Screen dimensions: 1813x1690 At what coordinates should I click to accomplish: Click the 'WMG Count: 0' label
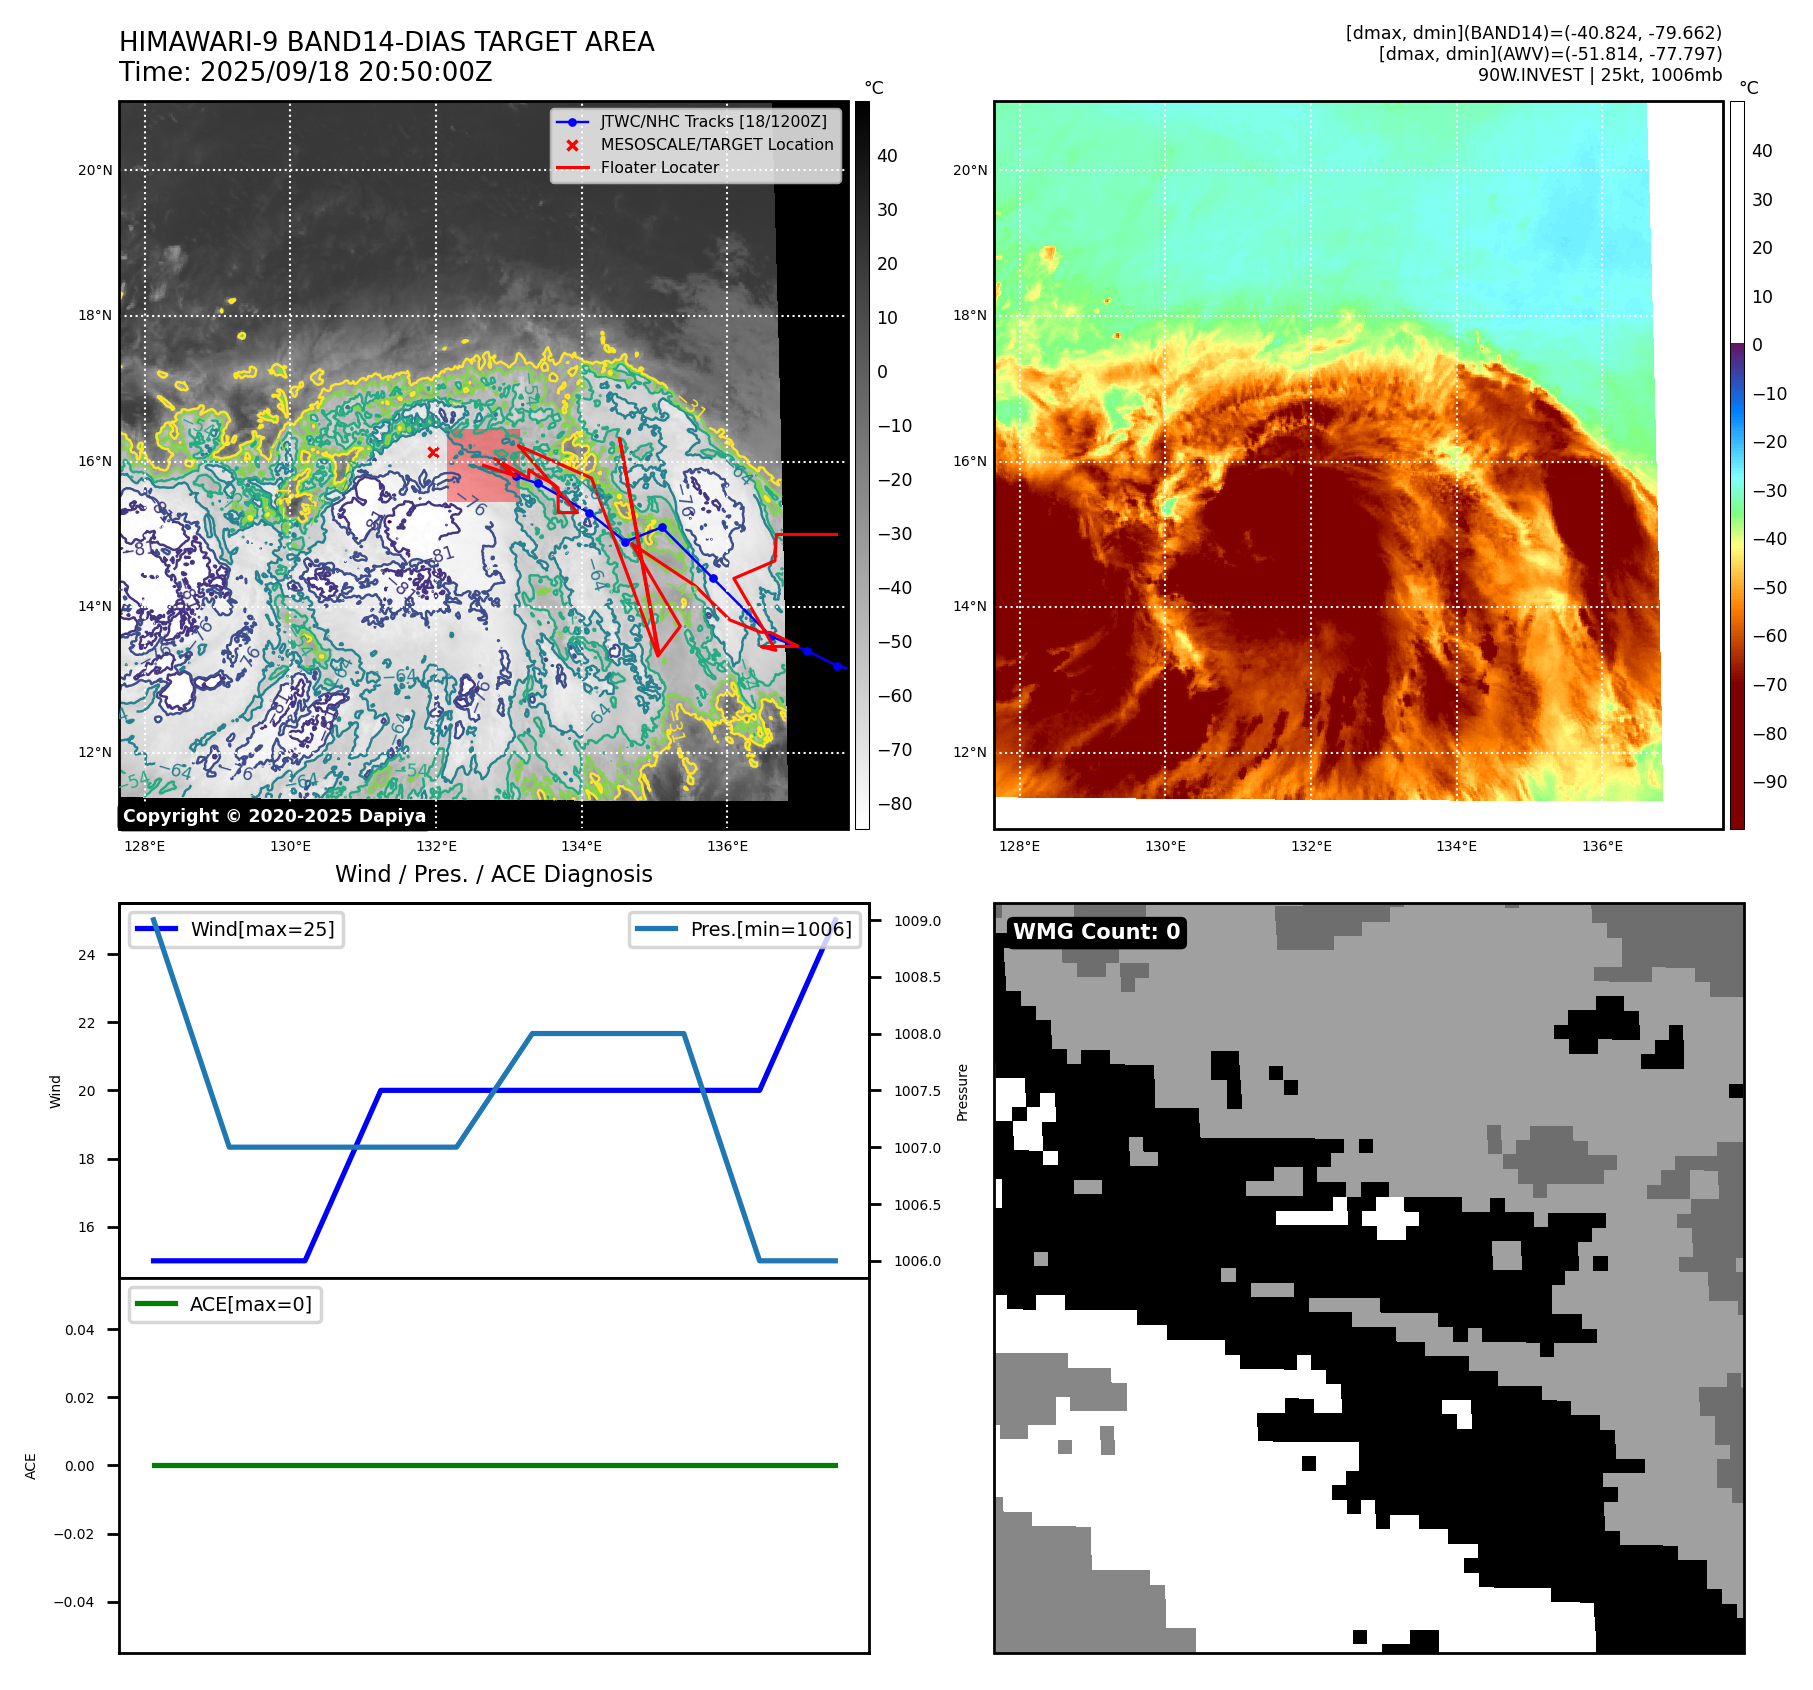pyautogui.click(x=1096, y=932)
